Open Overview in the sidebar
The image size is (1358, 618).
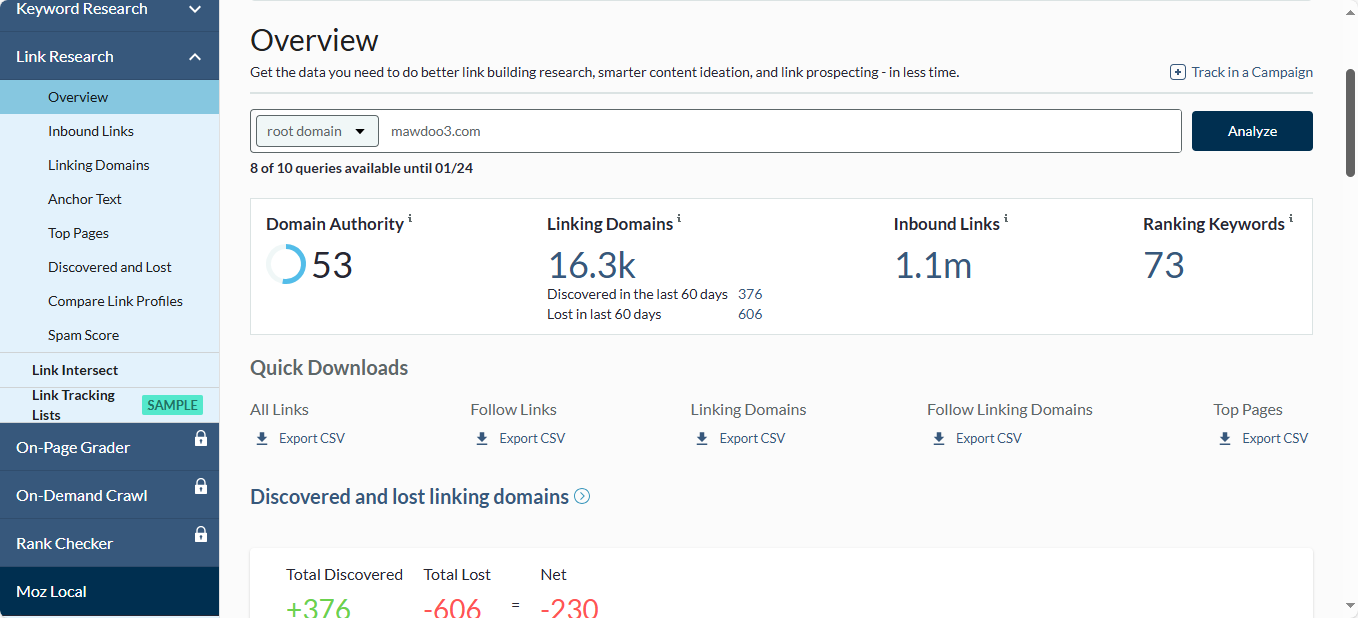[x=110, y=97]
